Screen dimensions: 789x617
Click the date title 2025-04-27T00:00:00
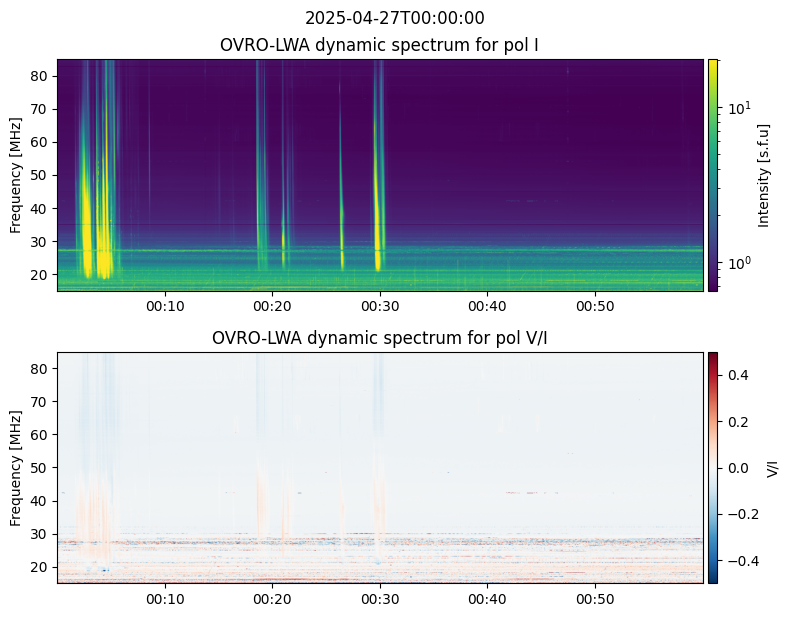(394, 18)
